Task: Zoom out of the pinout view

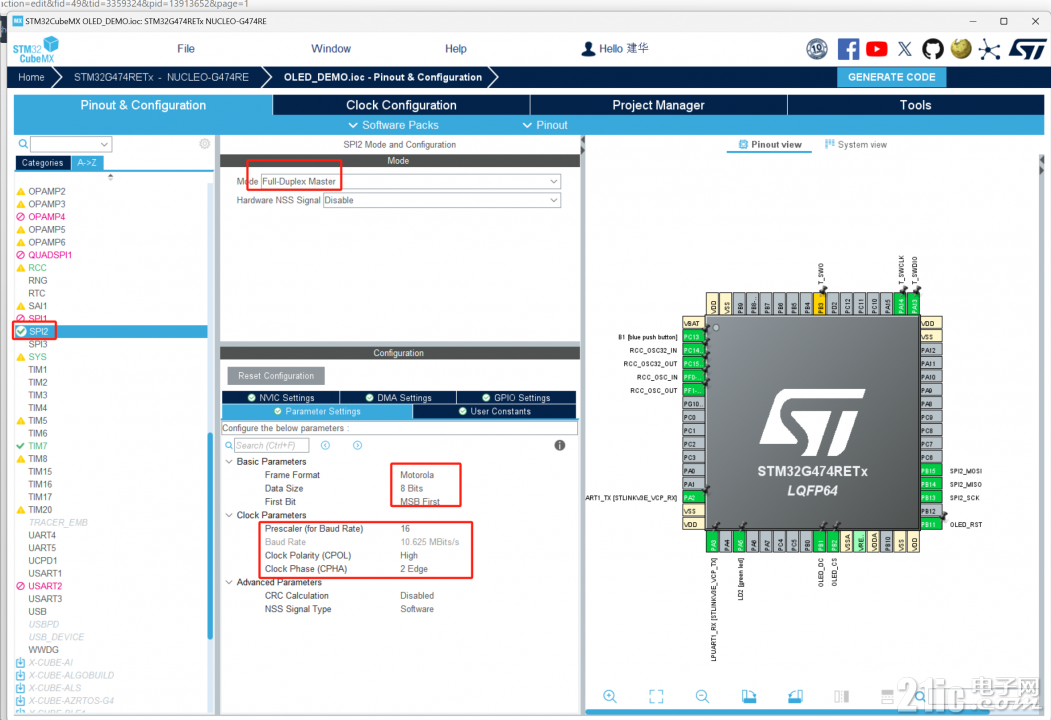Action: 702,697
